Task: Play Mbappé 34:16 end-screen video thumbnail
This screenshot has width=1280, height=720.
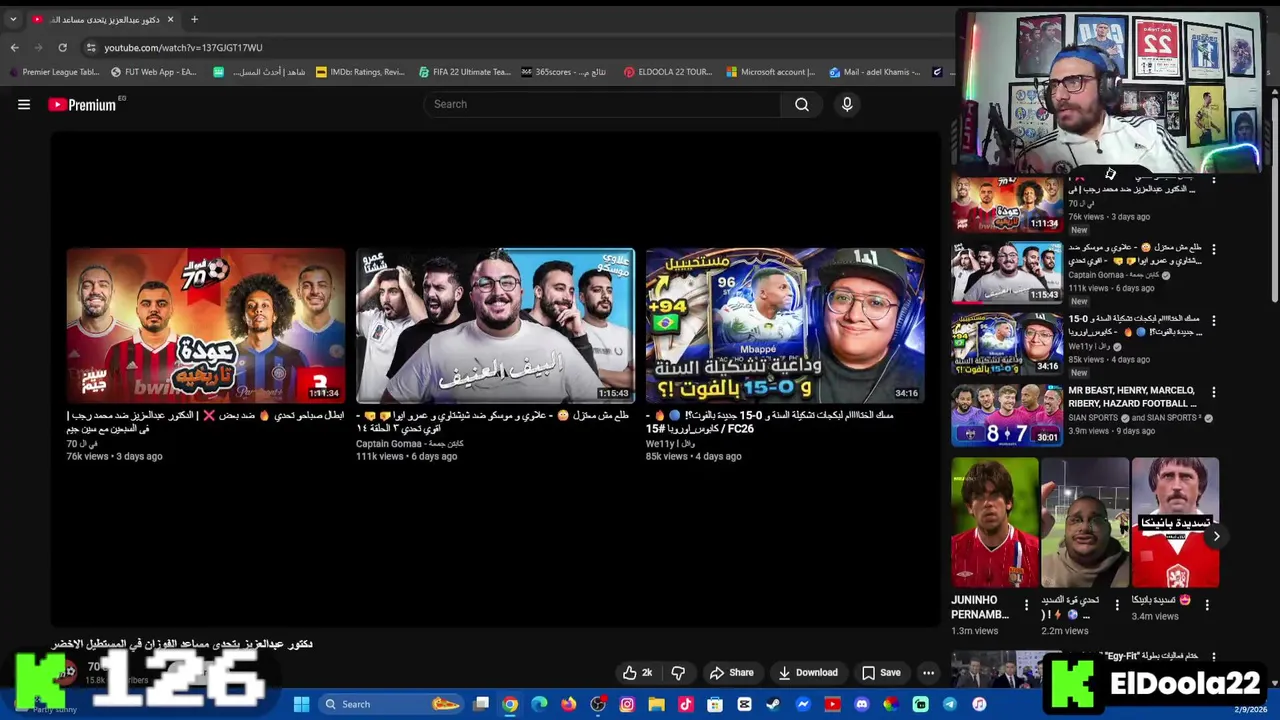Action: tap(785, 325)
